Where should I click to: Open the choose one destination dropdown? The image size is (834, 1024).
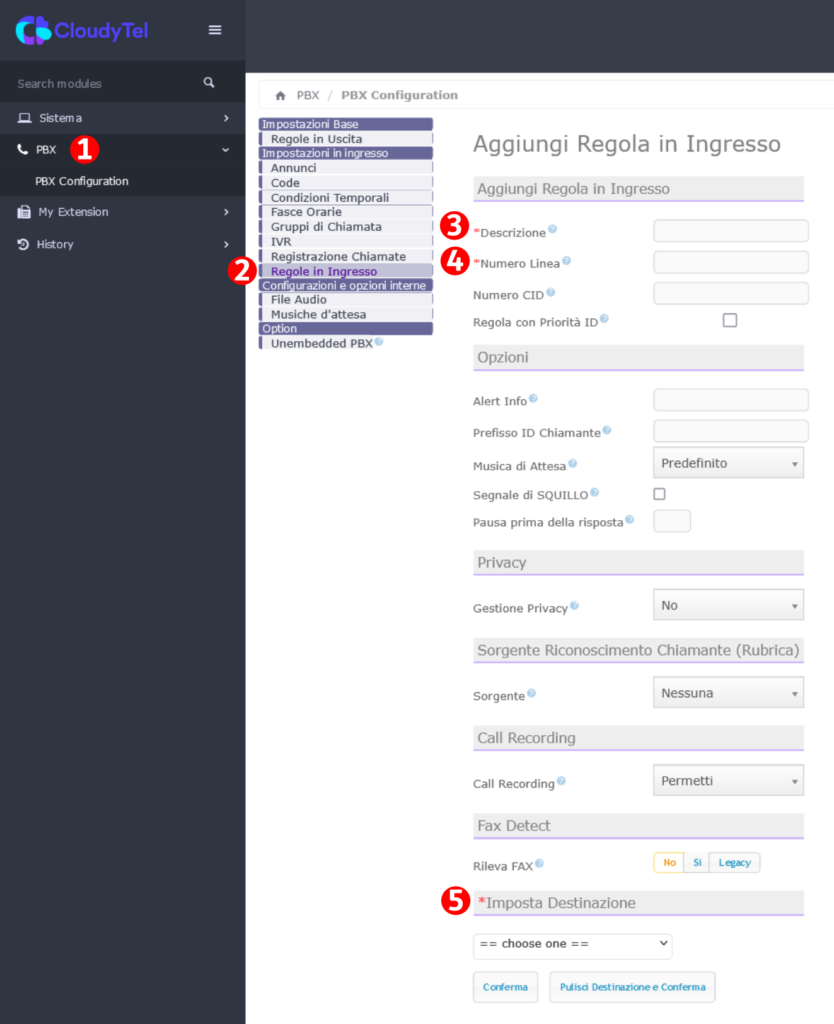[x=572, y=944]
